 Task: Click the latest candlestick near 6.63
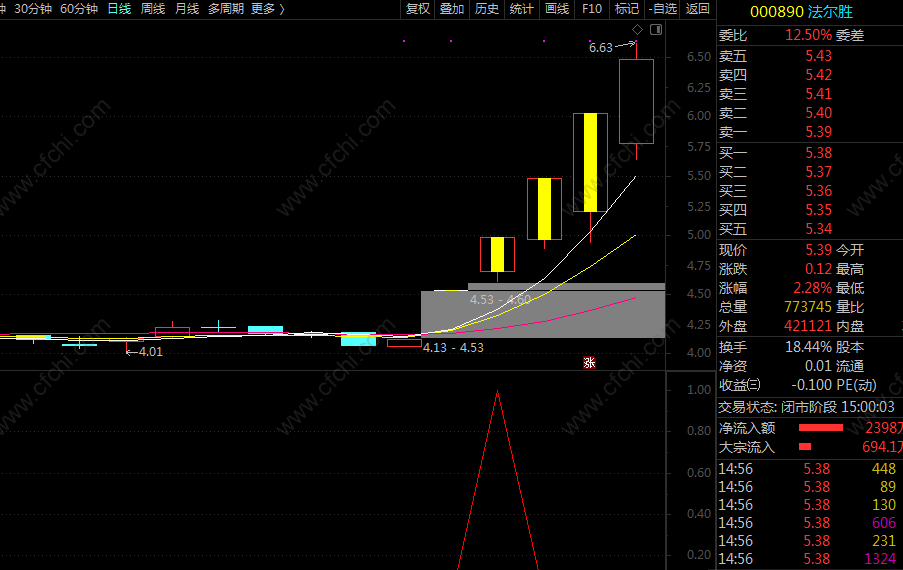pos(636,101)
